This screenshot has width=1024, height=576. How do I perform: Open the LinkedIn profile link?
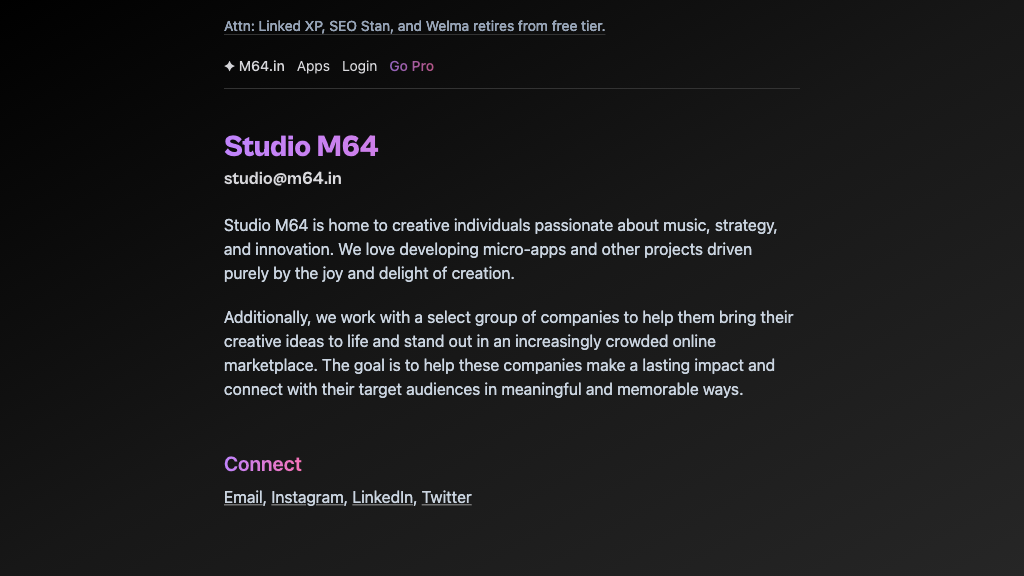pos(382,498)
